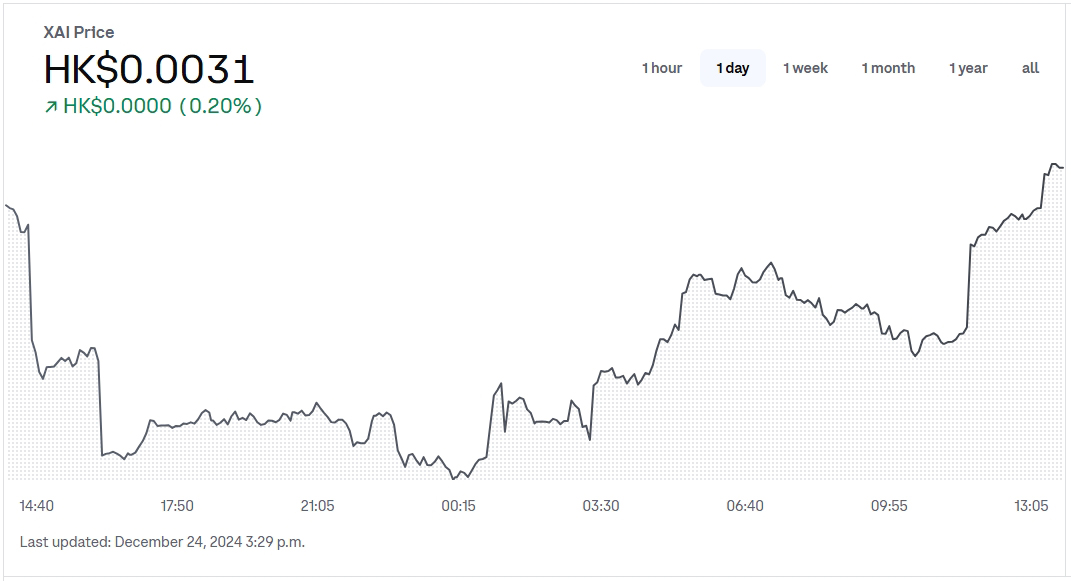1071x581 pixels.
Task: Select the 09:55 axis time marker
Action: [889, 506]
